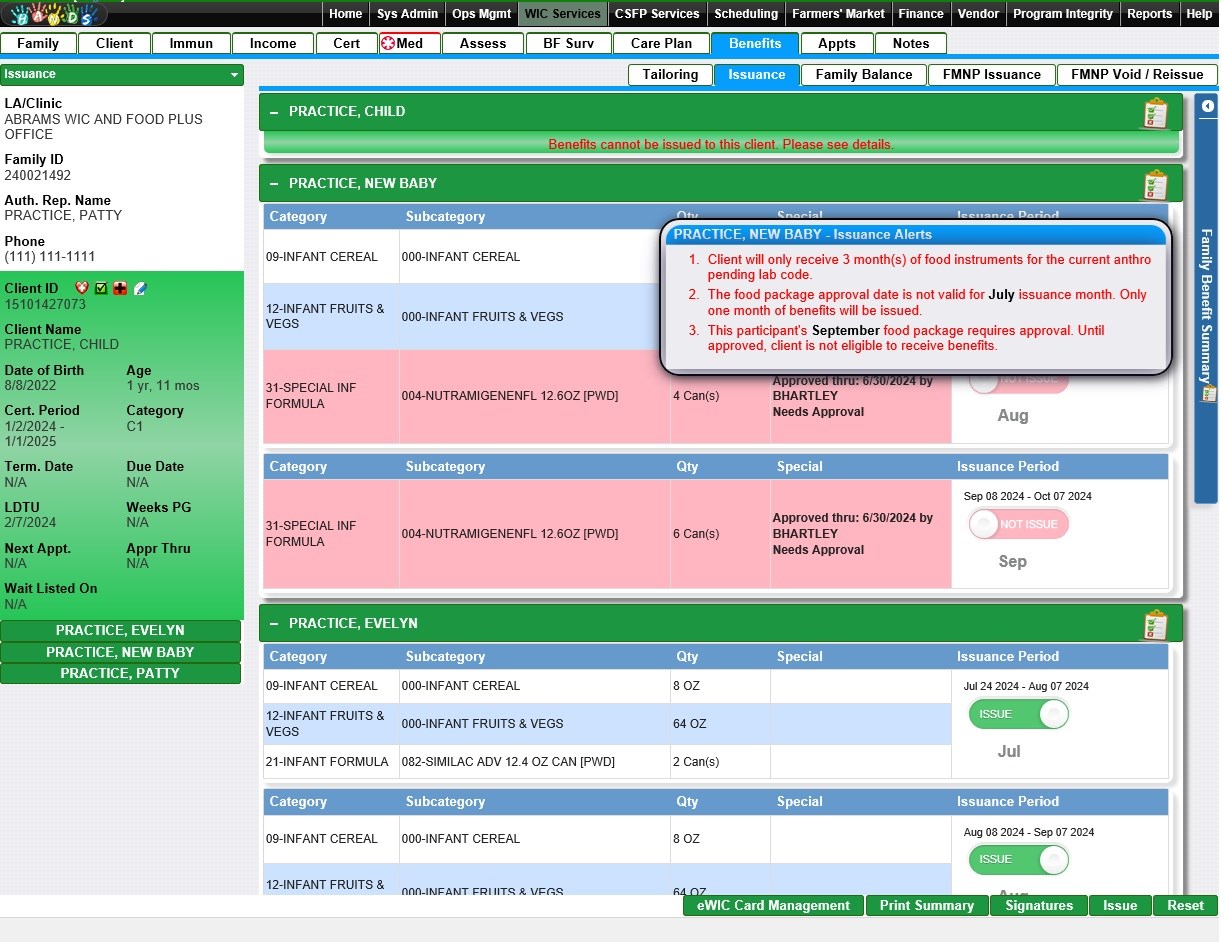This screenshot has width=1221, height=942.
Task: Click the eWIC Card Management button
Action: coord(773,905)
